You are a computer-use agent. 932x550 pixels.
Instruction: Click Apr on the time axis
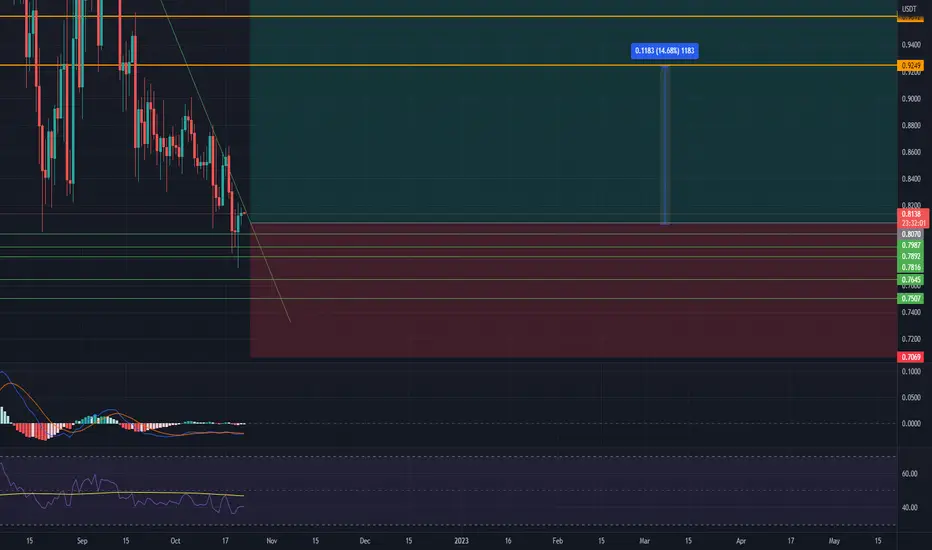[741, 540]
